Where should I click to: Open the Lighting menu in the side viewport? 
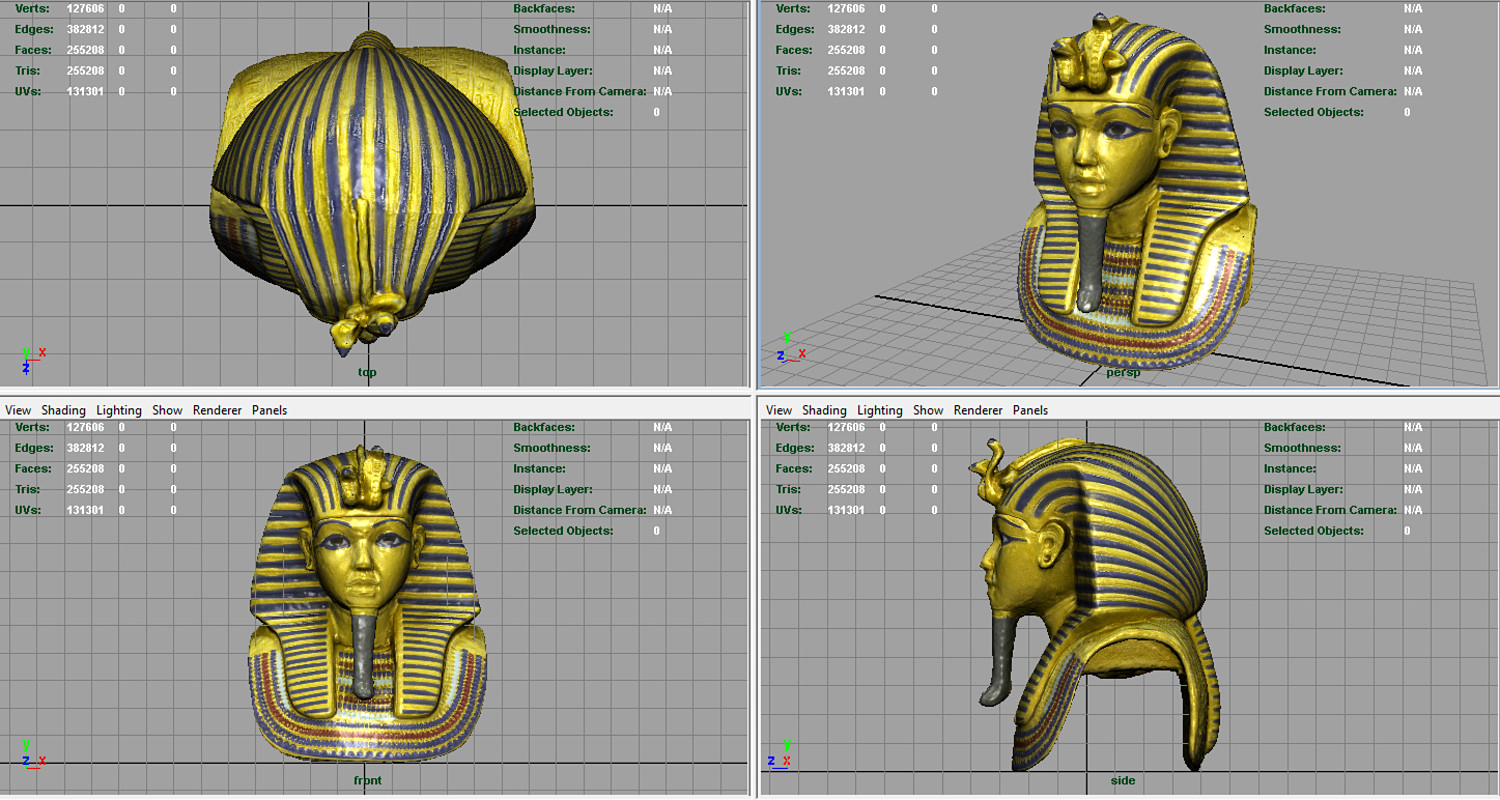(x=880, y=410)
